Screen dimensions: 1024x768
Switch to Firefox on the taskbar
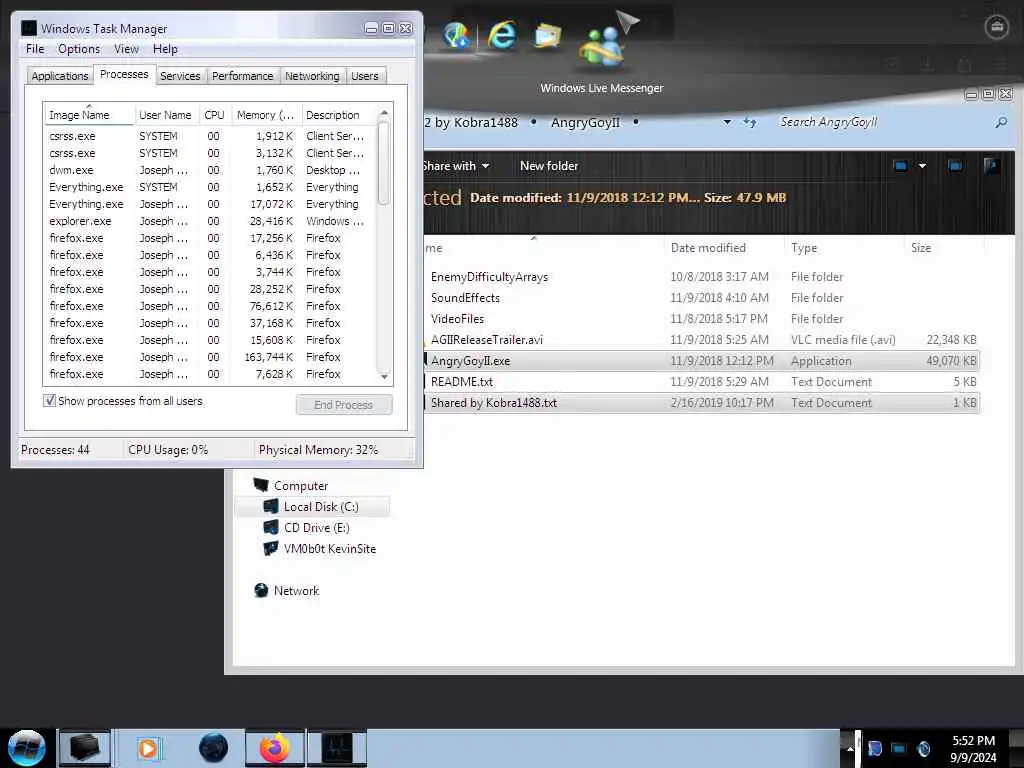click(x=275, y=748)
